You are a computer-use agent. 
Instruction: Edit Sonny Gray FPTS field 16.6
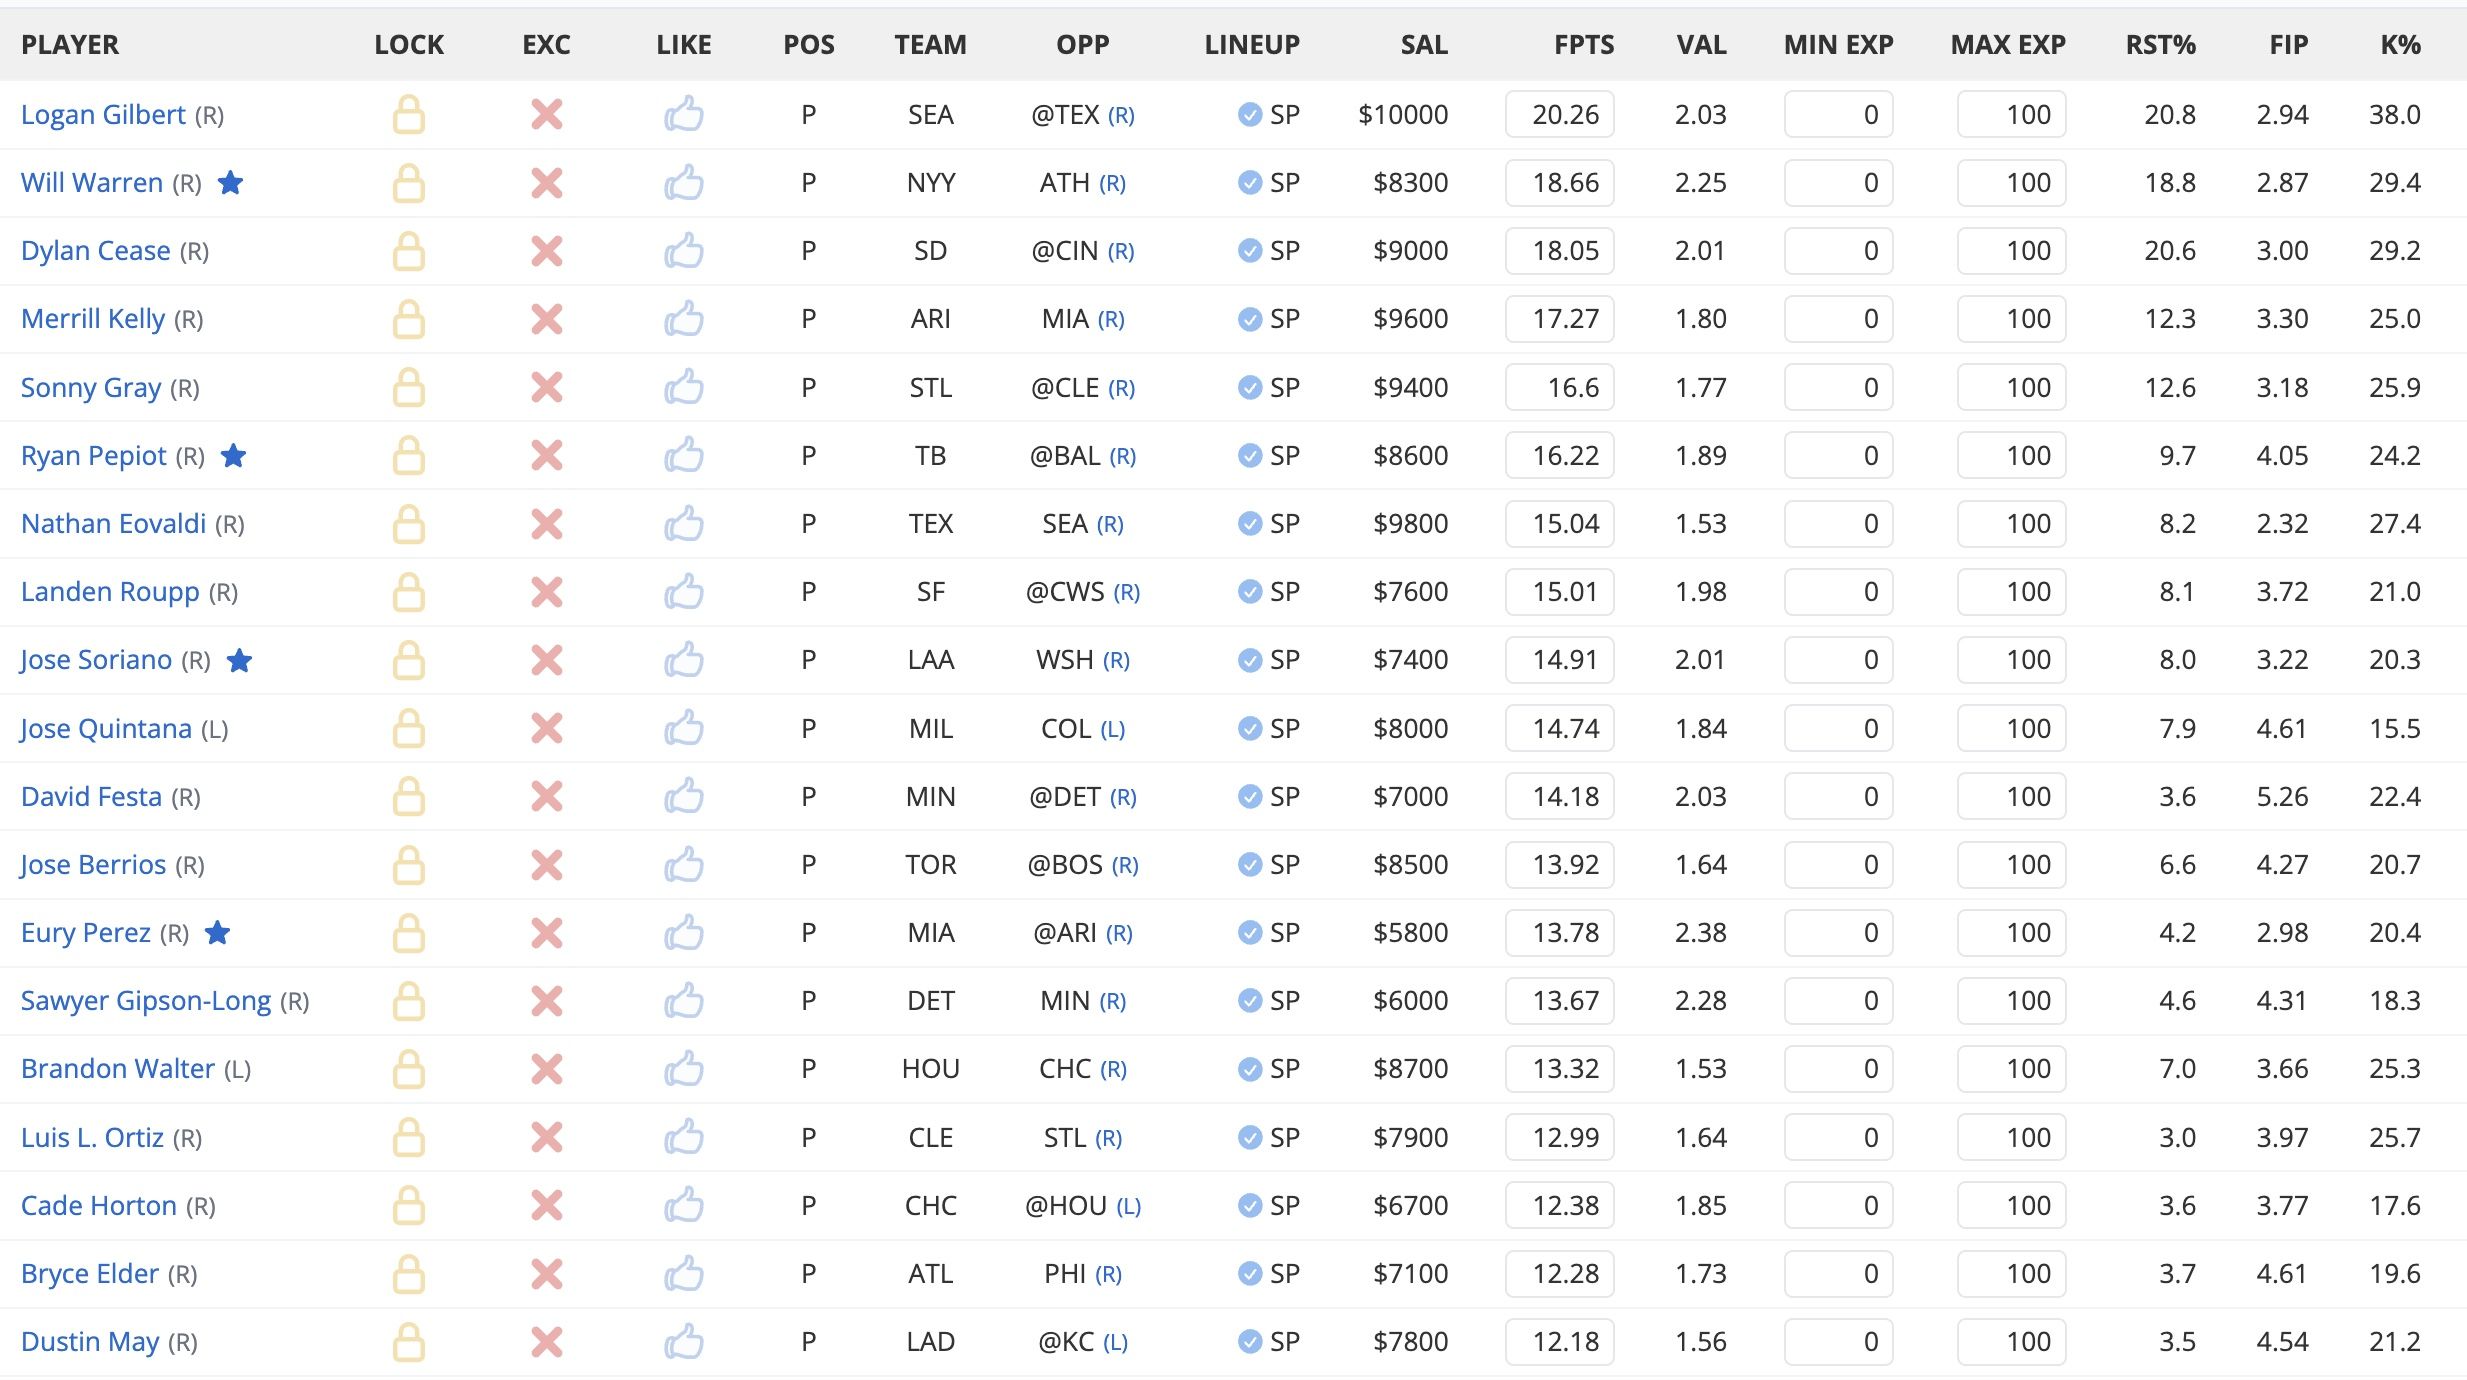tap(1560, 388)
